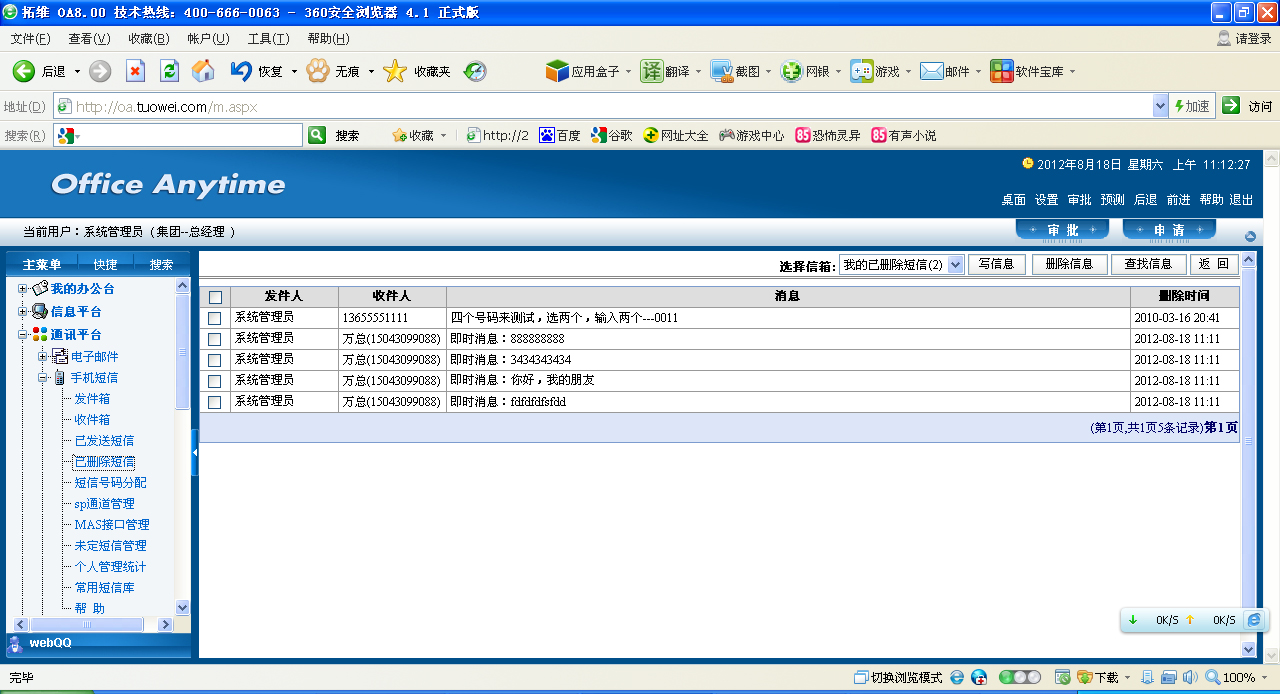
Task: Tick the select-all checkbox in table header
Action: click(x=215, y=297)
